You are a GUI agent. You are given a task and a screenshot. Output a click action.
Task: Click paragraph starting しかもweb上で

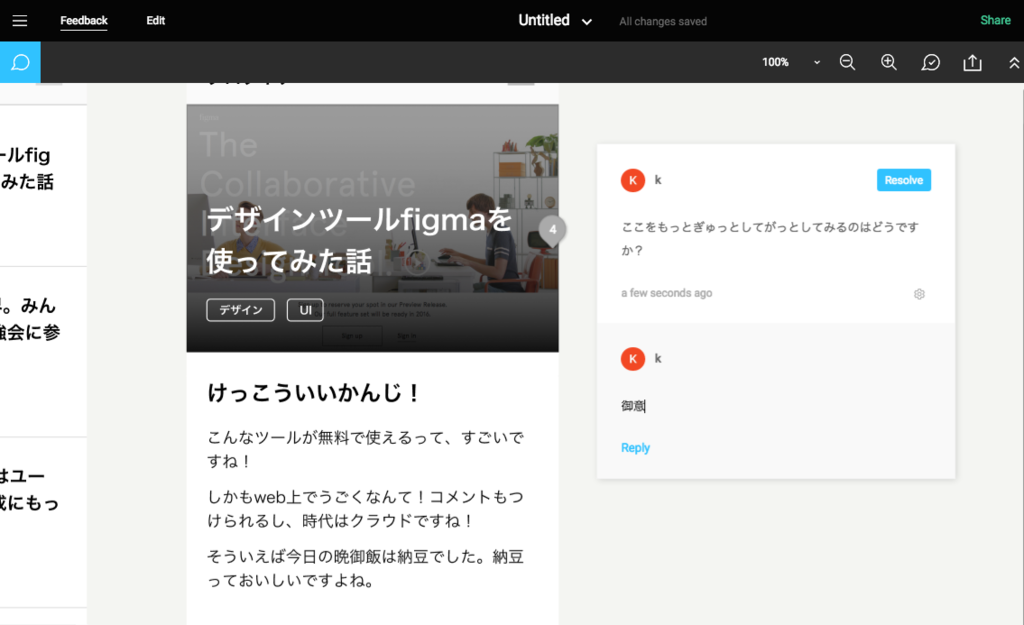pyautogui.click(x=365, y=509)
